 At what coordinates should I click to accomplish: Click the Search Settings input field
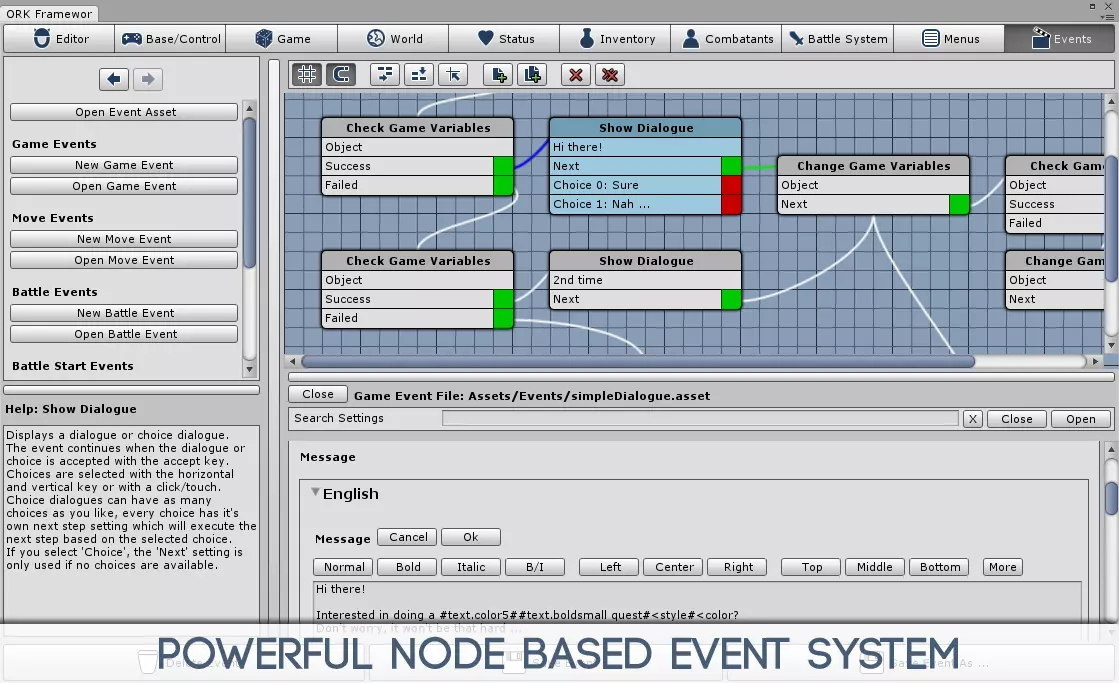pyautogui.click(x=700, y=418)
